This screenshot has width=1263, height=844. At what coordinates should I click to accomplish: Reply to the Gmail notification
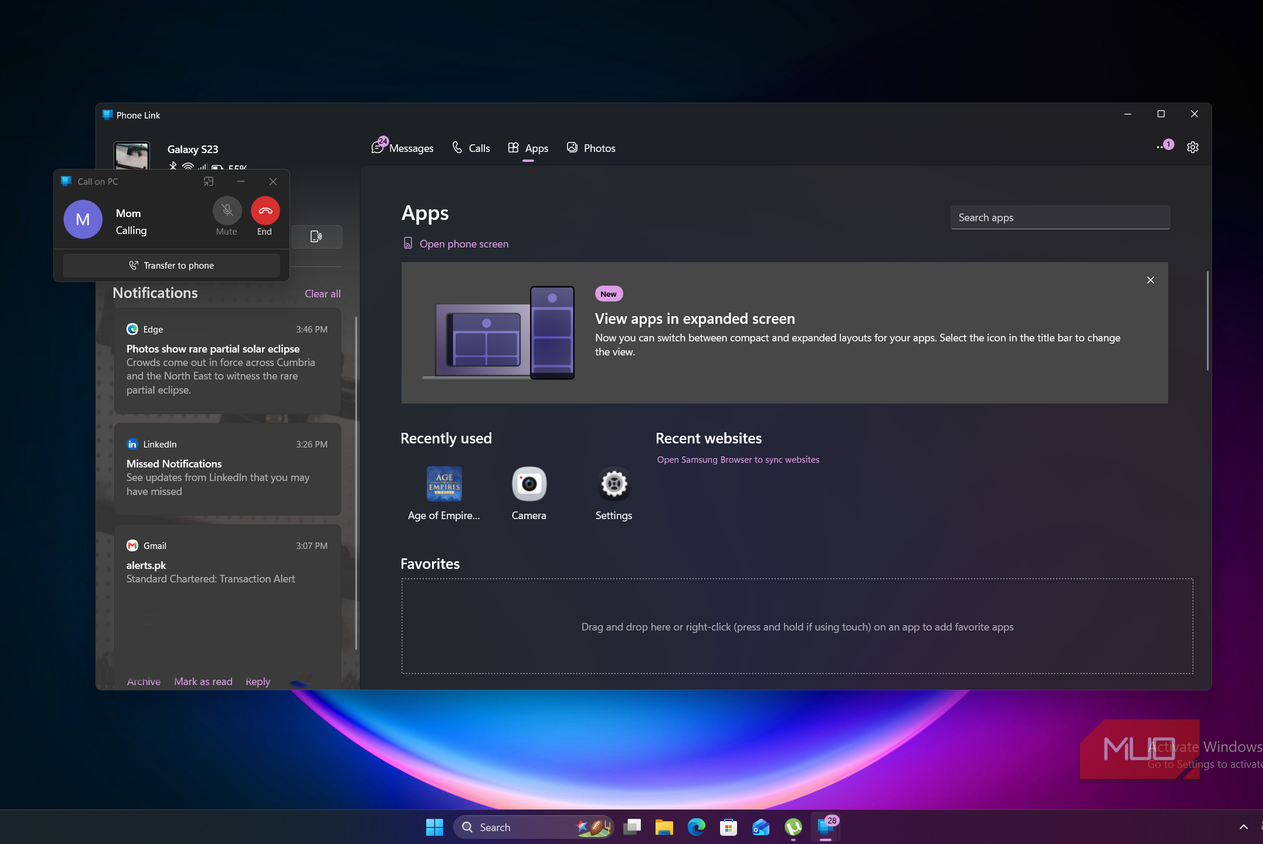click(258, 682)
